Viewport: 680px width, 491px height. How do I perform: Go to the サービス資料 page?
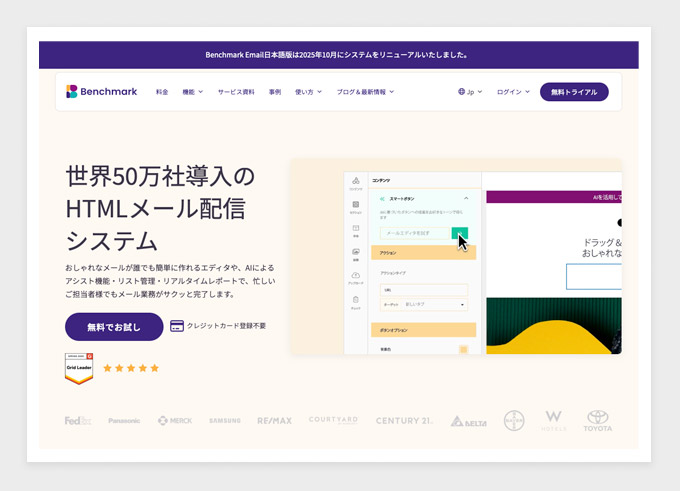point(236,92)
